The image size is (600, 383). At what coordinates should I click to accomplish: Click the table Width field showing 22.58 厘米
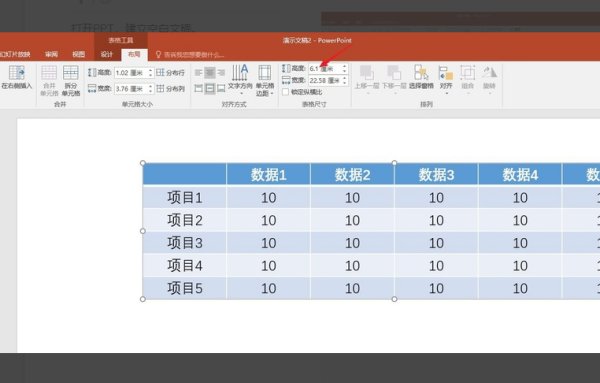325,80
